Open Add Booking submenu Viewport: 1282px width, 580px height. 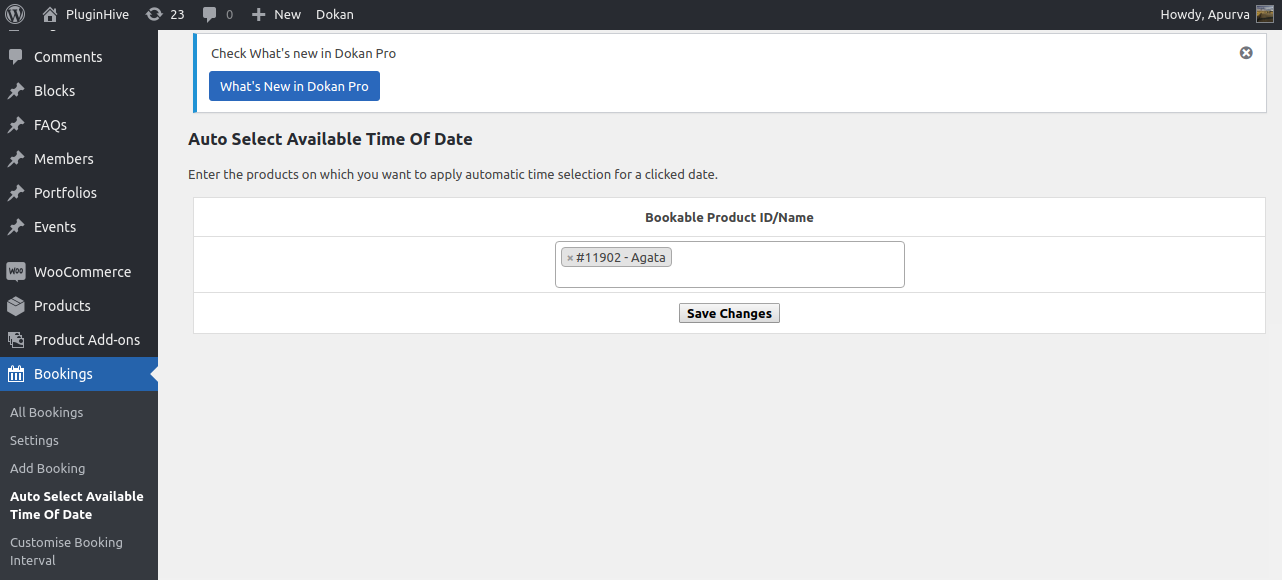(48, 468)
